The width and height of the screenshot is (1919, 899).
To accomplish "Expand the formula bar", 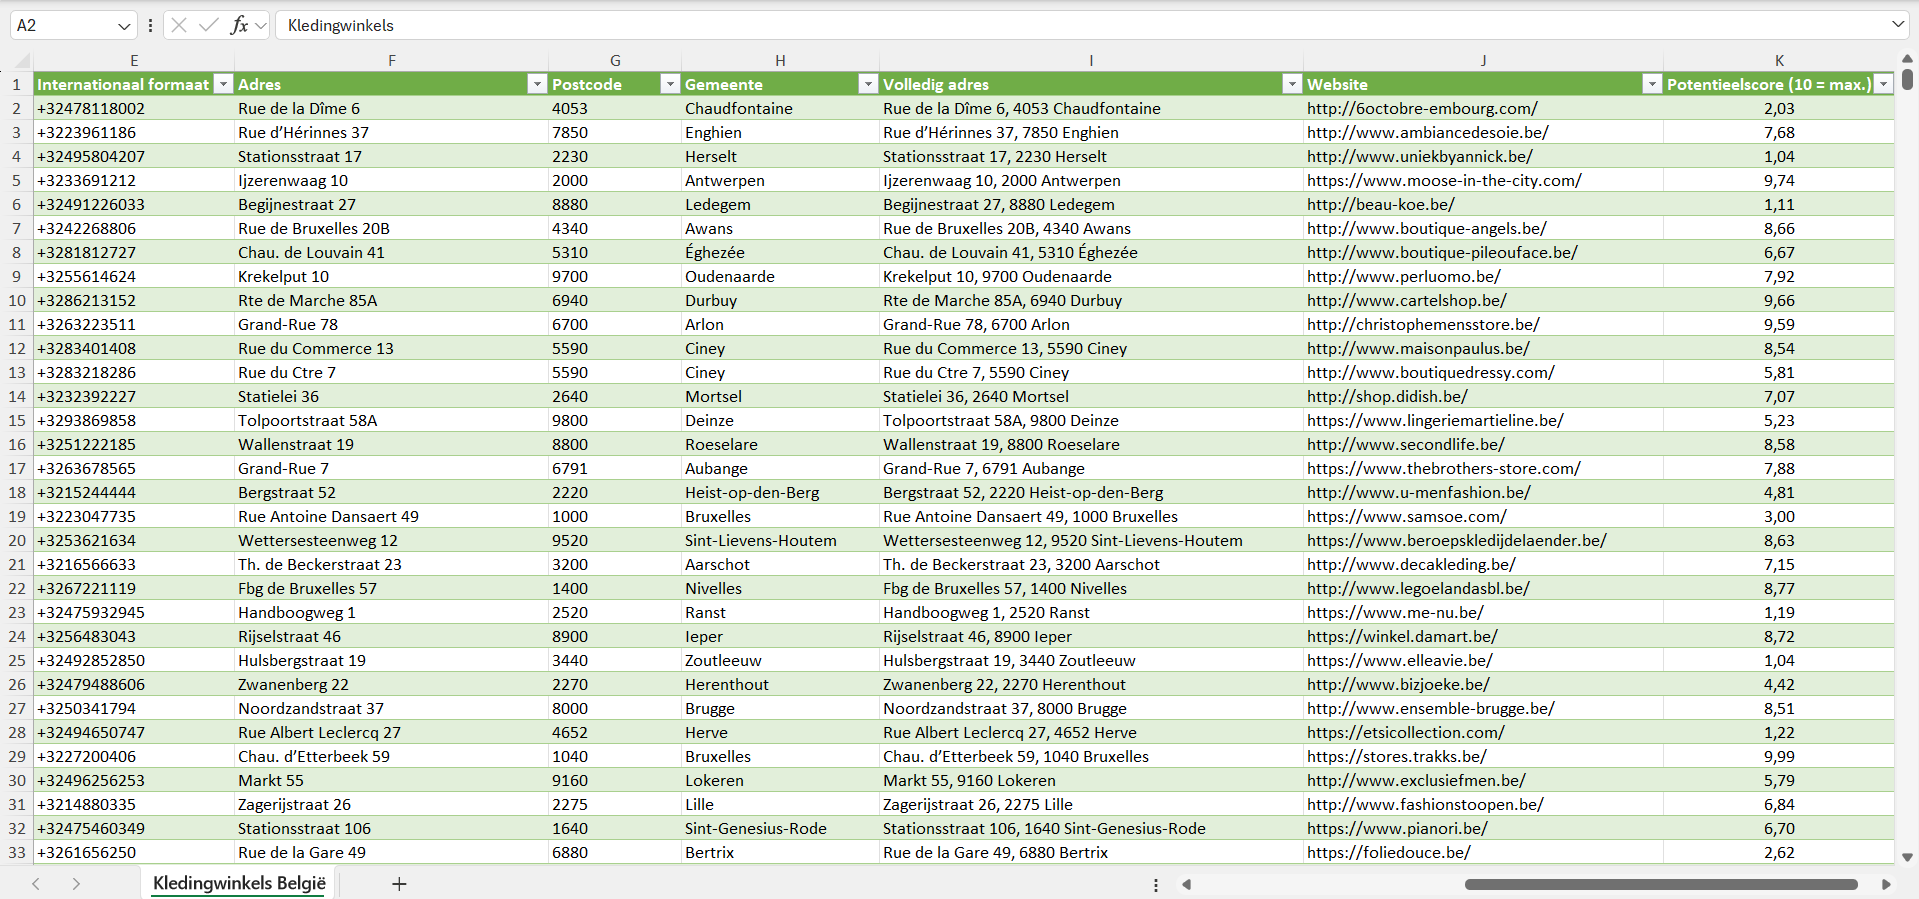I will click(x=1897, y=25).
